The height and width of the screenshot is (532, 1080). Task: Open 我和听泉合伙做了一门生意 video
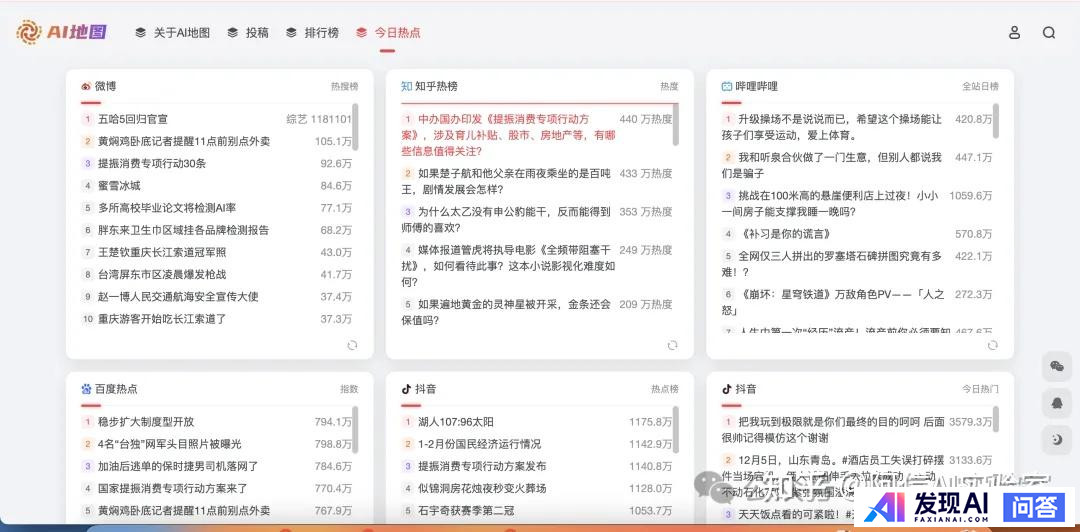(831, 165)
